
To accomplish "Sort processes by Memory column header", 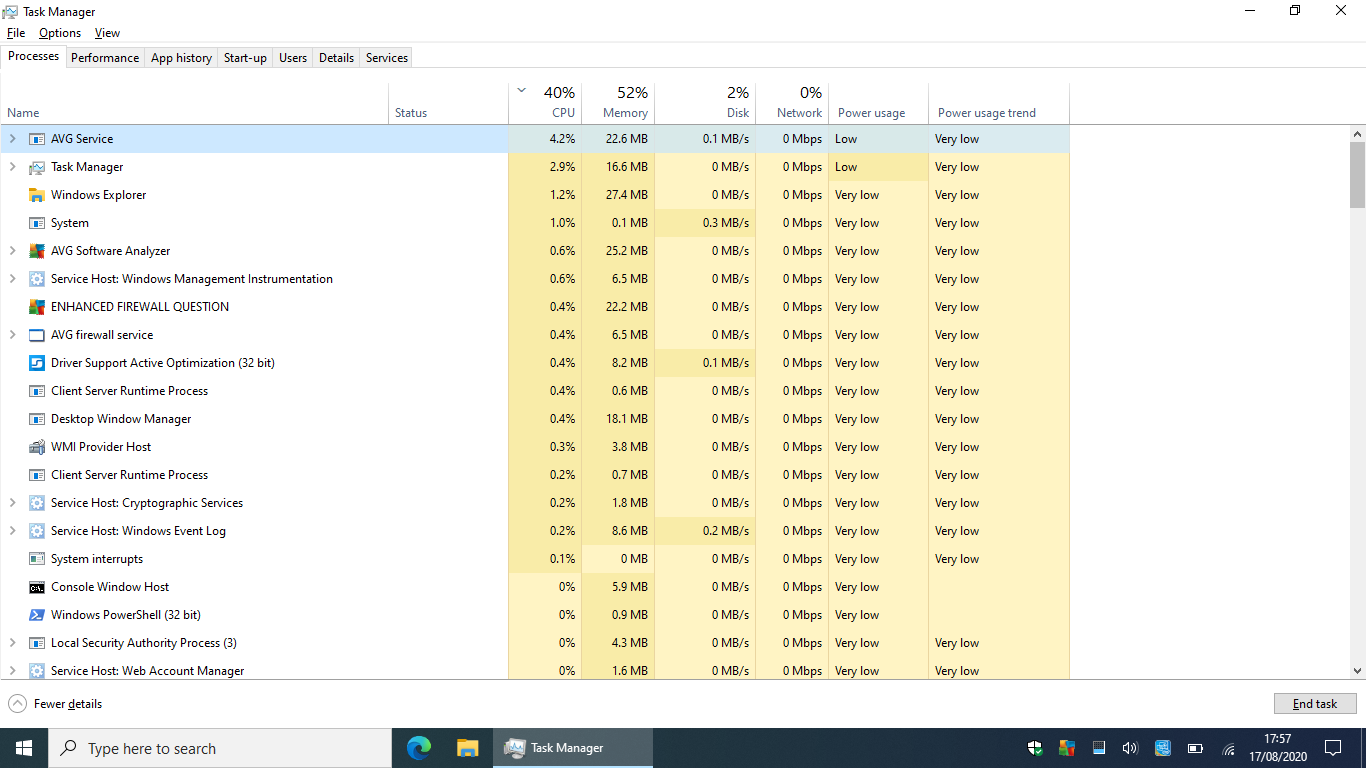I will tap(618, 102).
